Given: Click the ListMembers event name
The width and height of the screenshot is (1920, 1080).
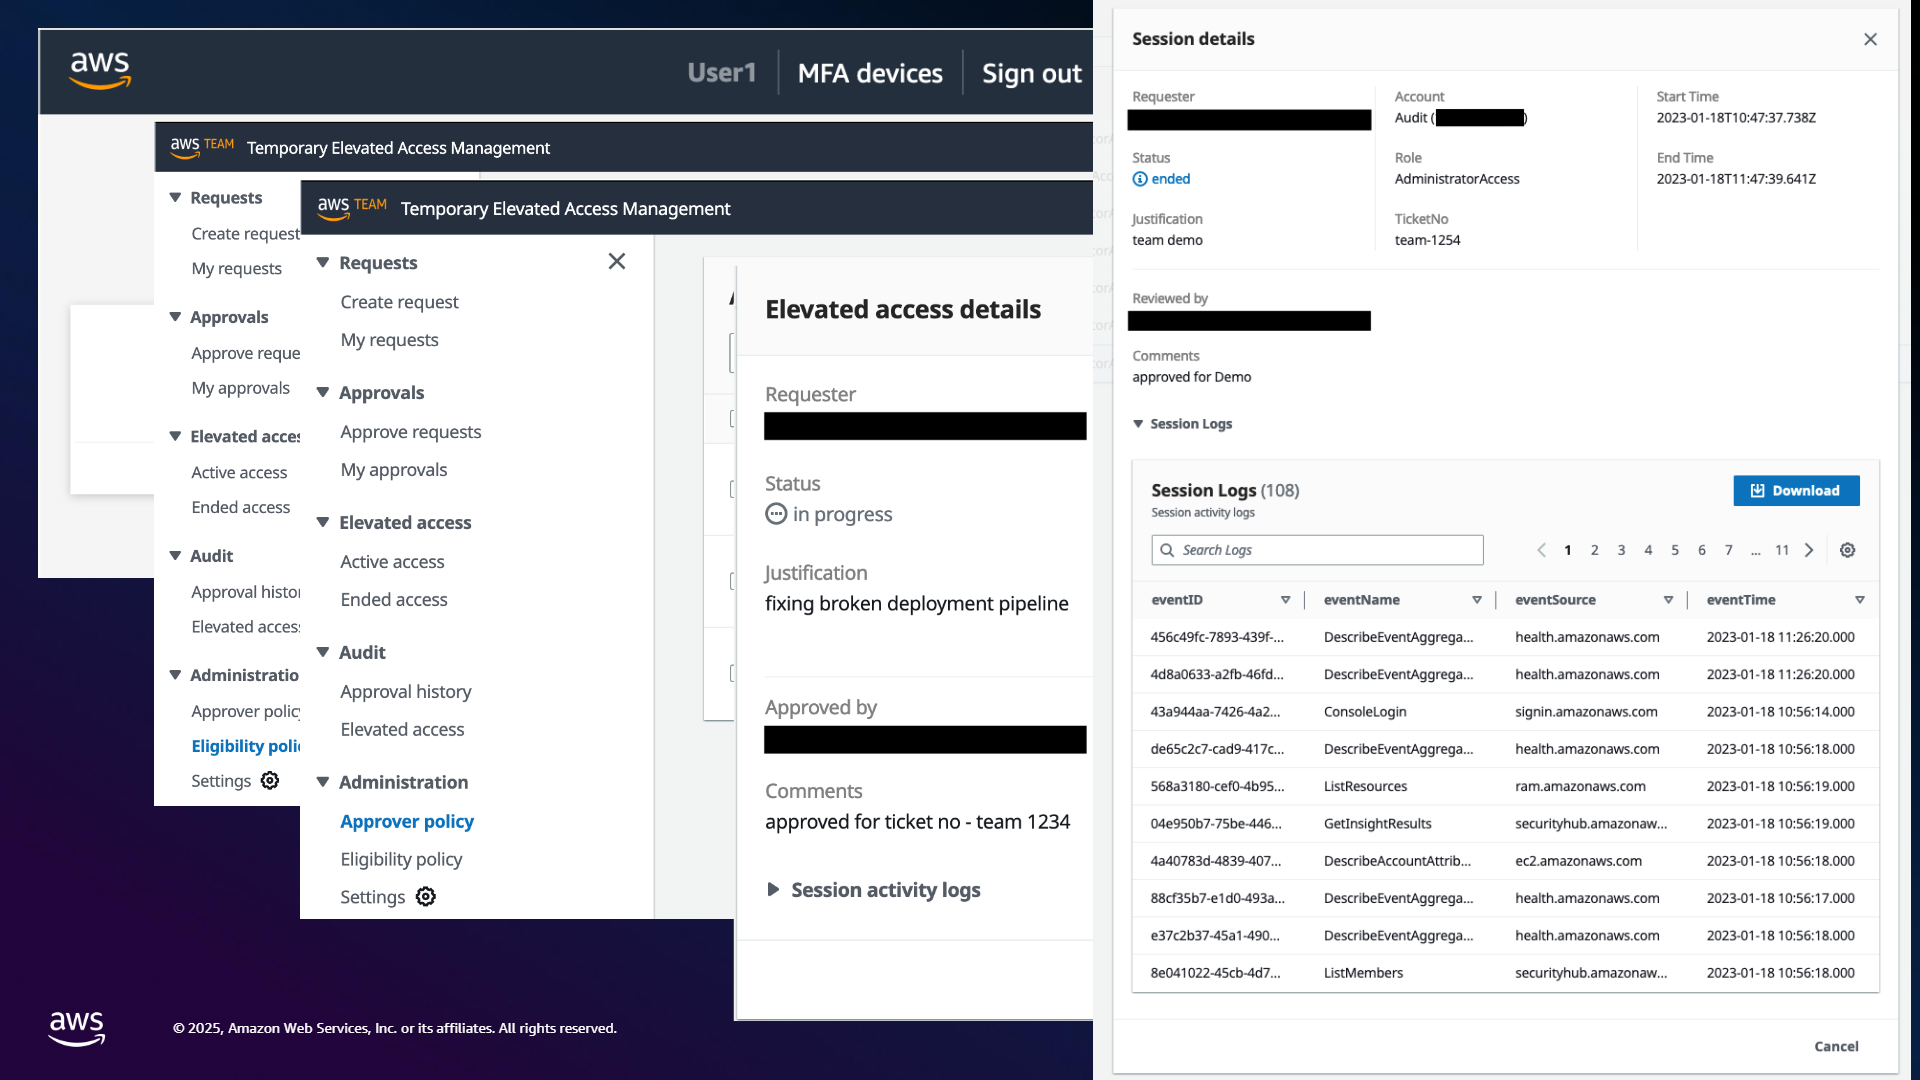Looking at the screenshot, I should 1363,973.
